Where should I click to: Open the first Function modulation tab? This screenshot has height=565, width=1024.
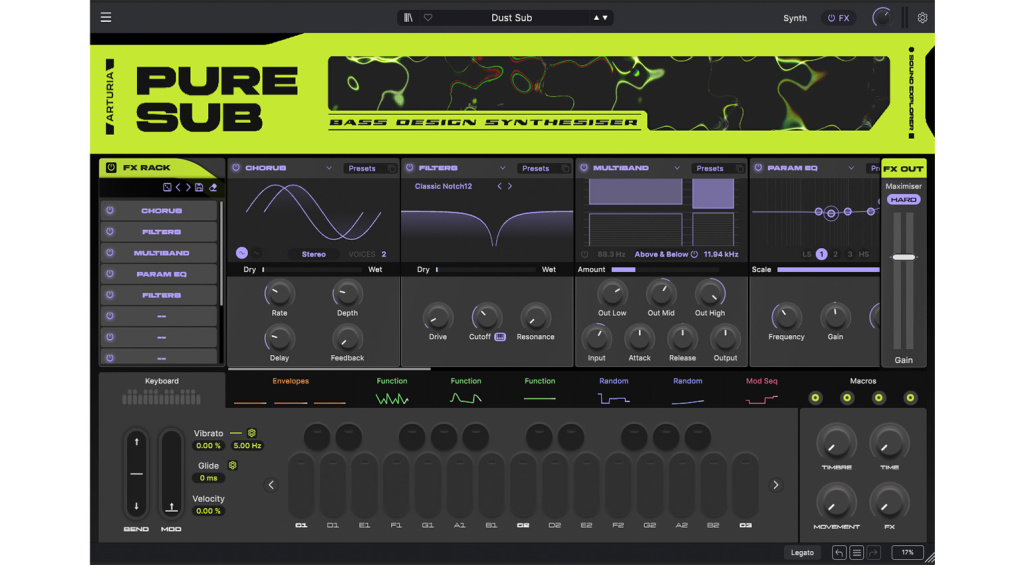click(x=392, y=389)
